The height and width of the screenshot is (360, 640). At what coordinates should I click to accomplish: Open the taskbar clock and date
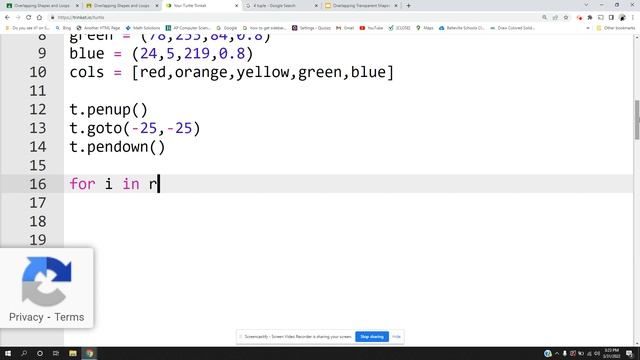coord(611,353)
